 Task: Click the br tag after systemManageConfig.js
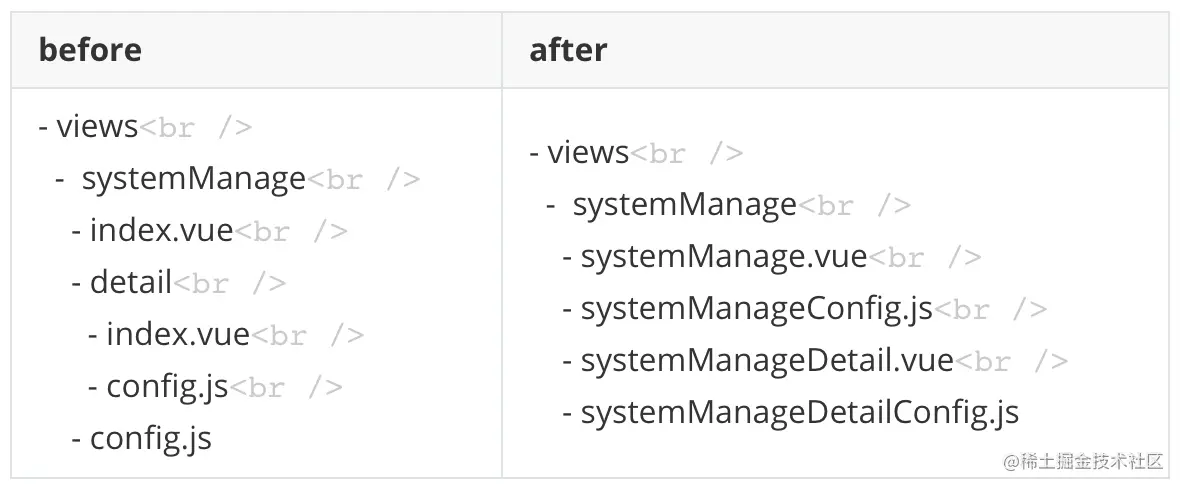(990, 310)
